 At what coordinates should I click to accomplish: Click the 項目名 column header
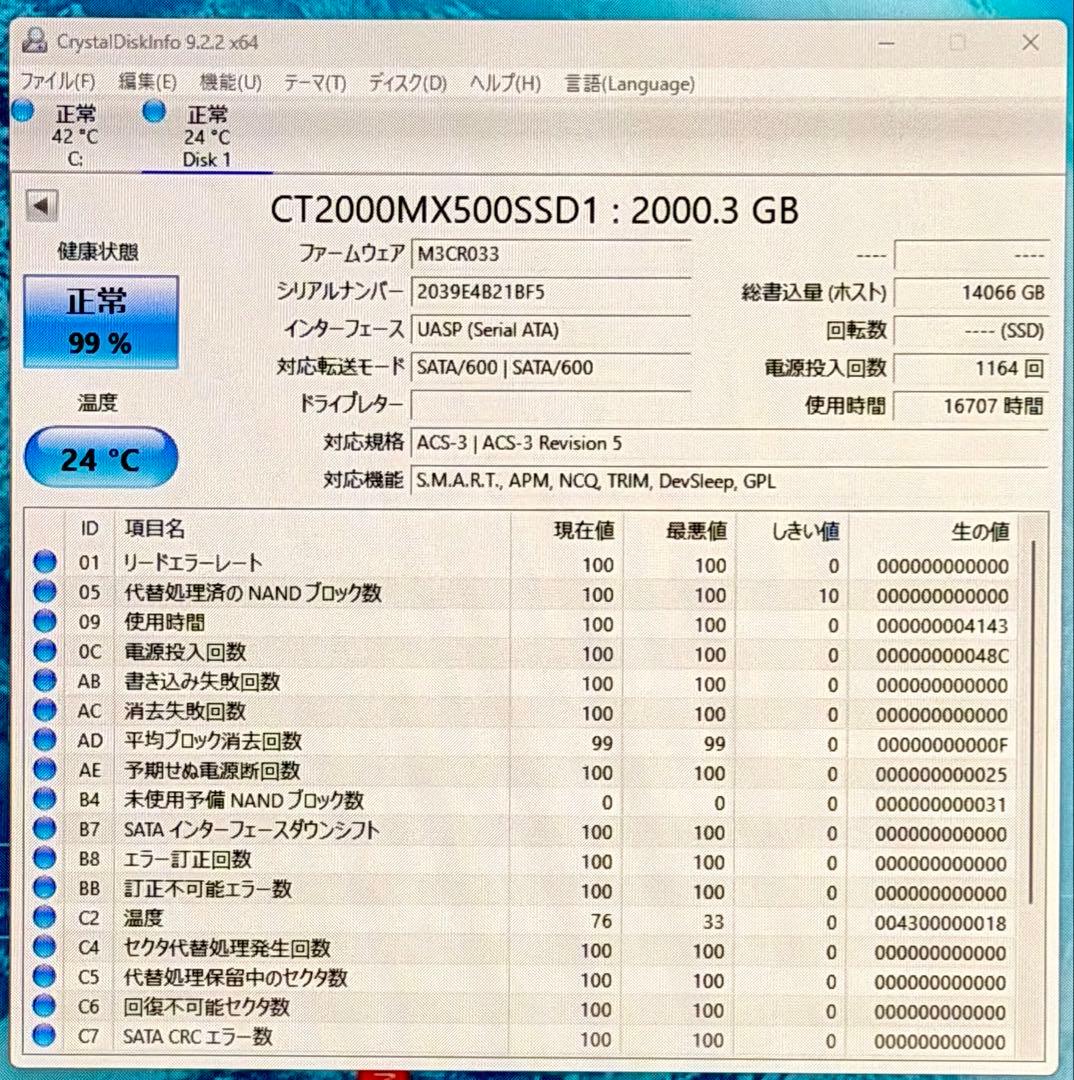[154, 529]
